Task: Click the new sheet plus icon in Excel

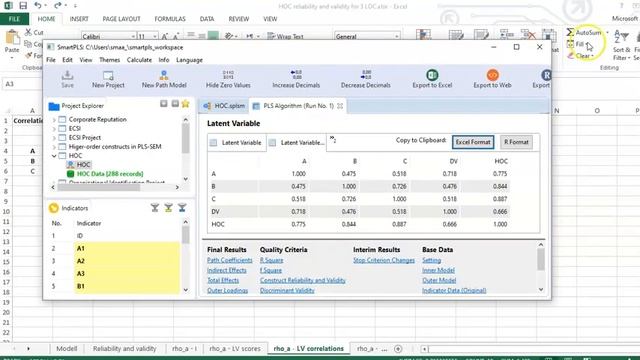Action: click(398, 349)
